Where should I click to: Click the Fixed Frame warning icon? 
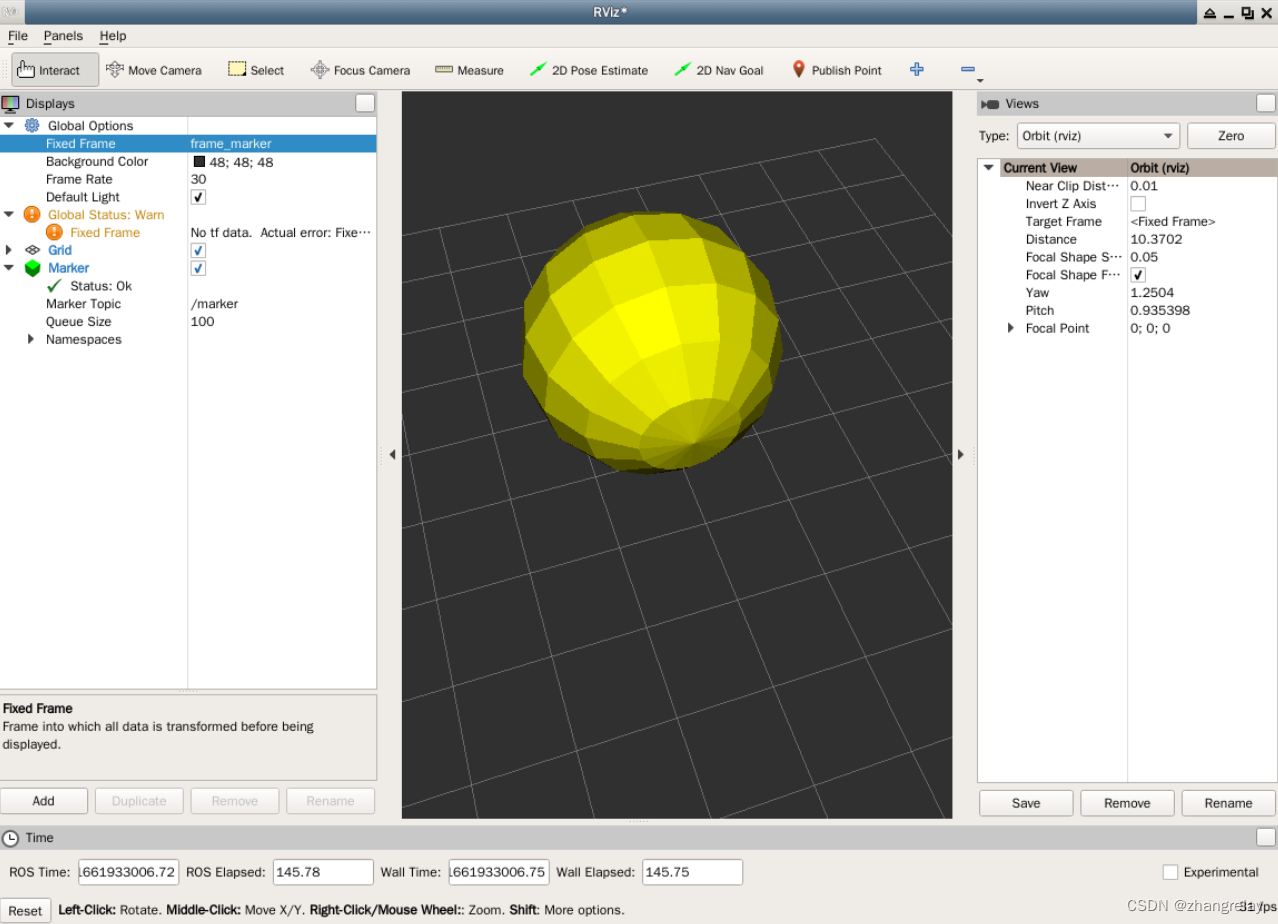tap(54, 232)
